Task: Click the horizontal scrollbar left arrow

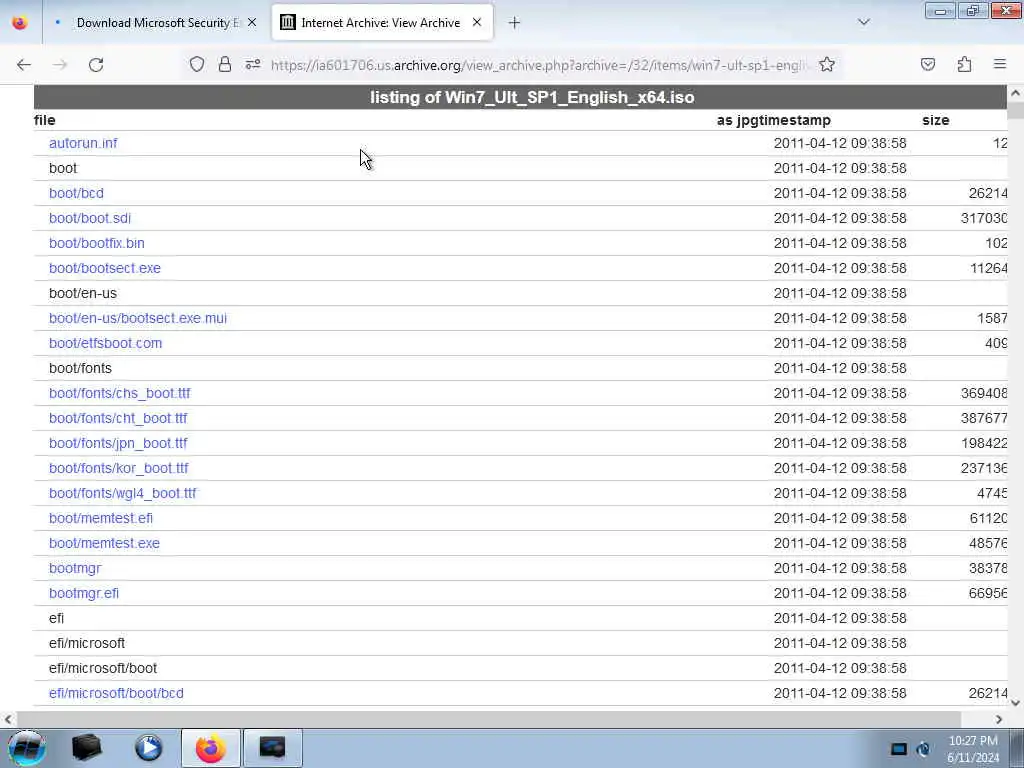Action: tap(8, 720)
